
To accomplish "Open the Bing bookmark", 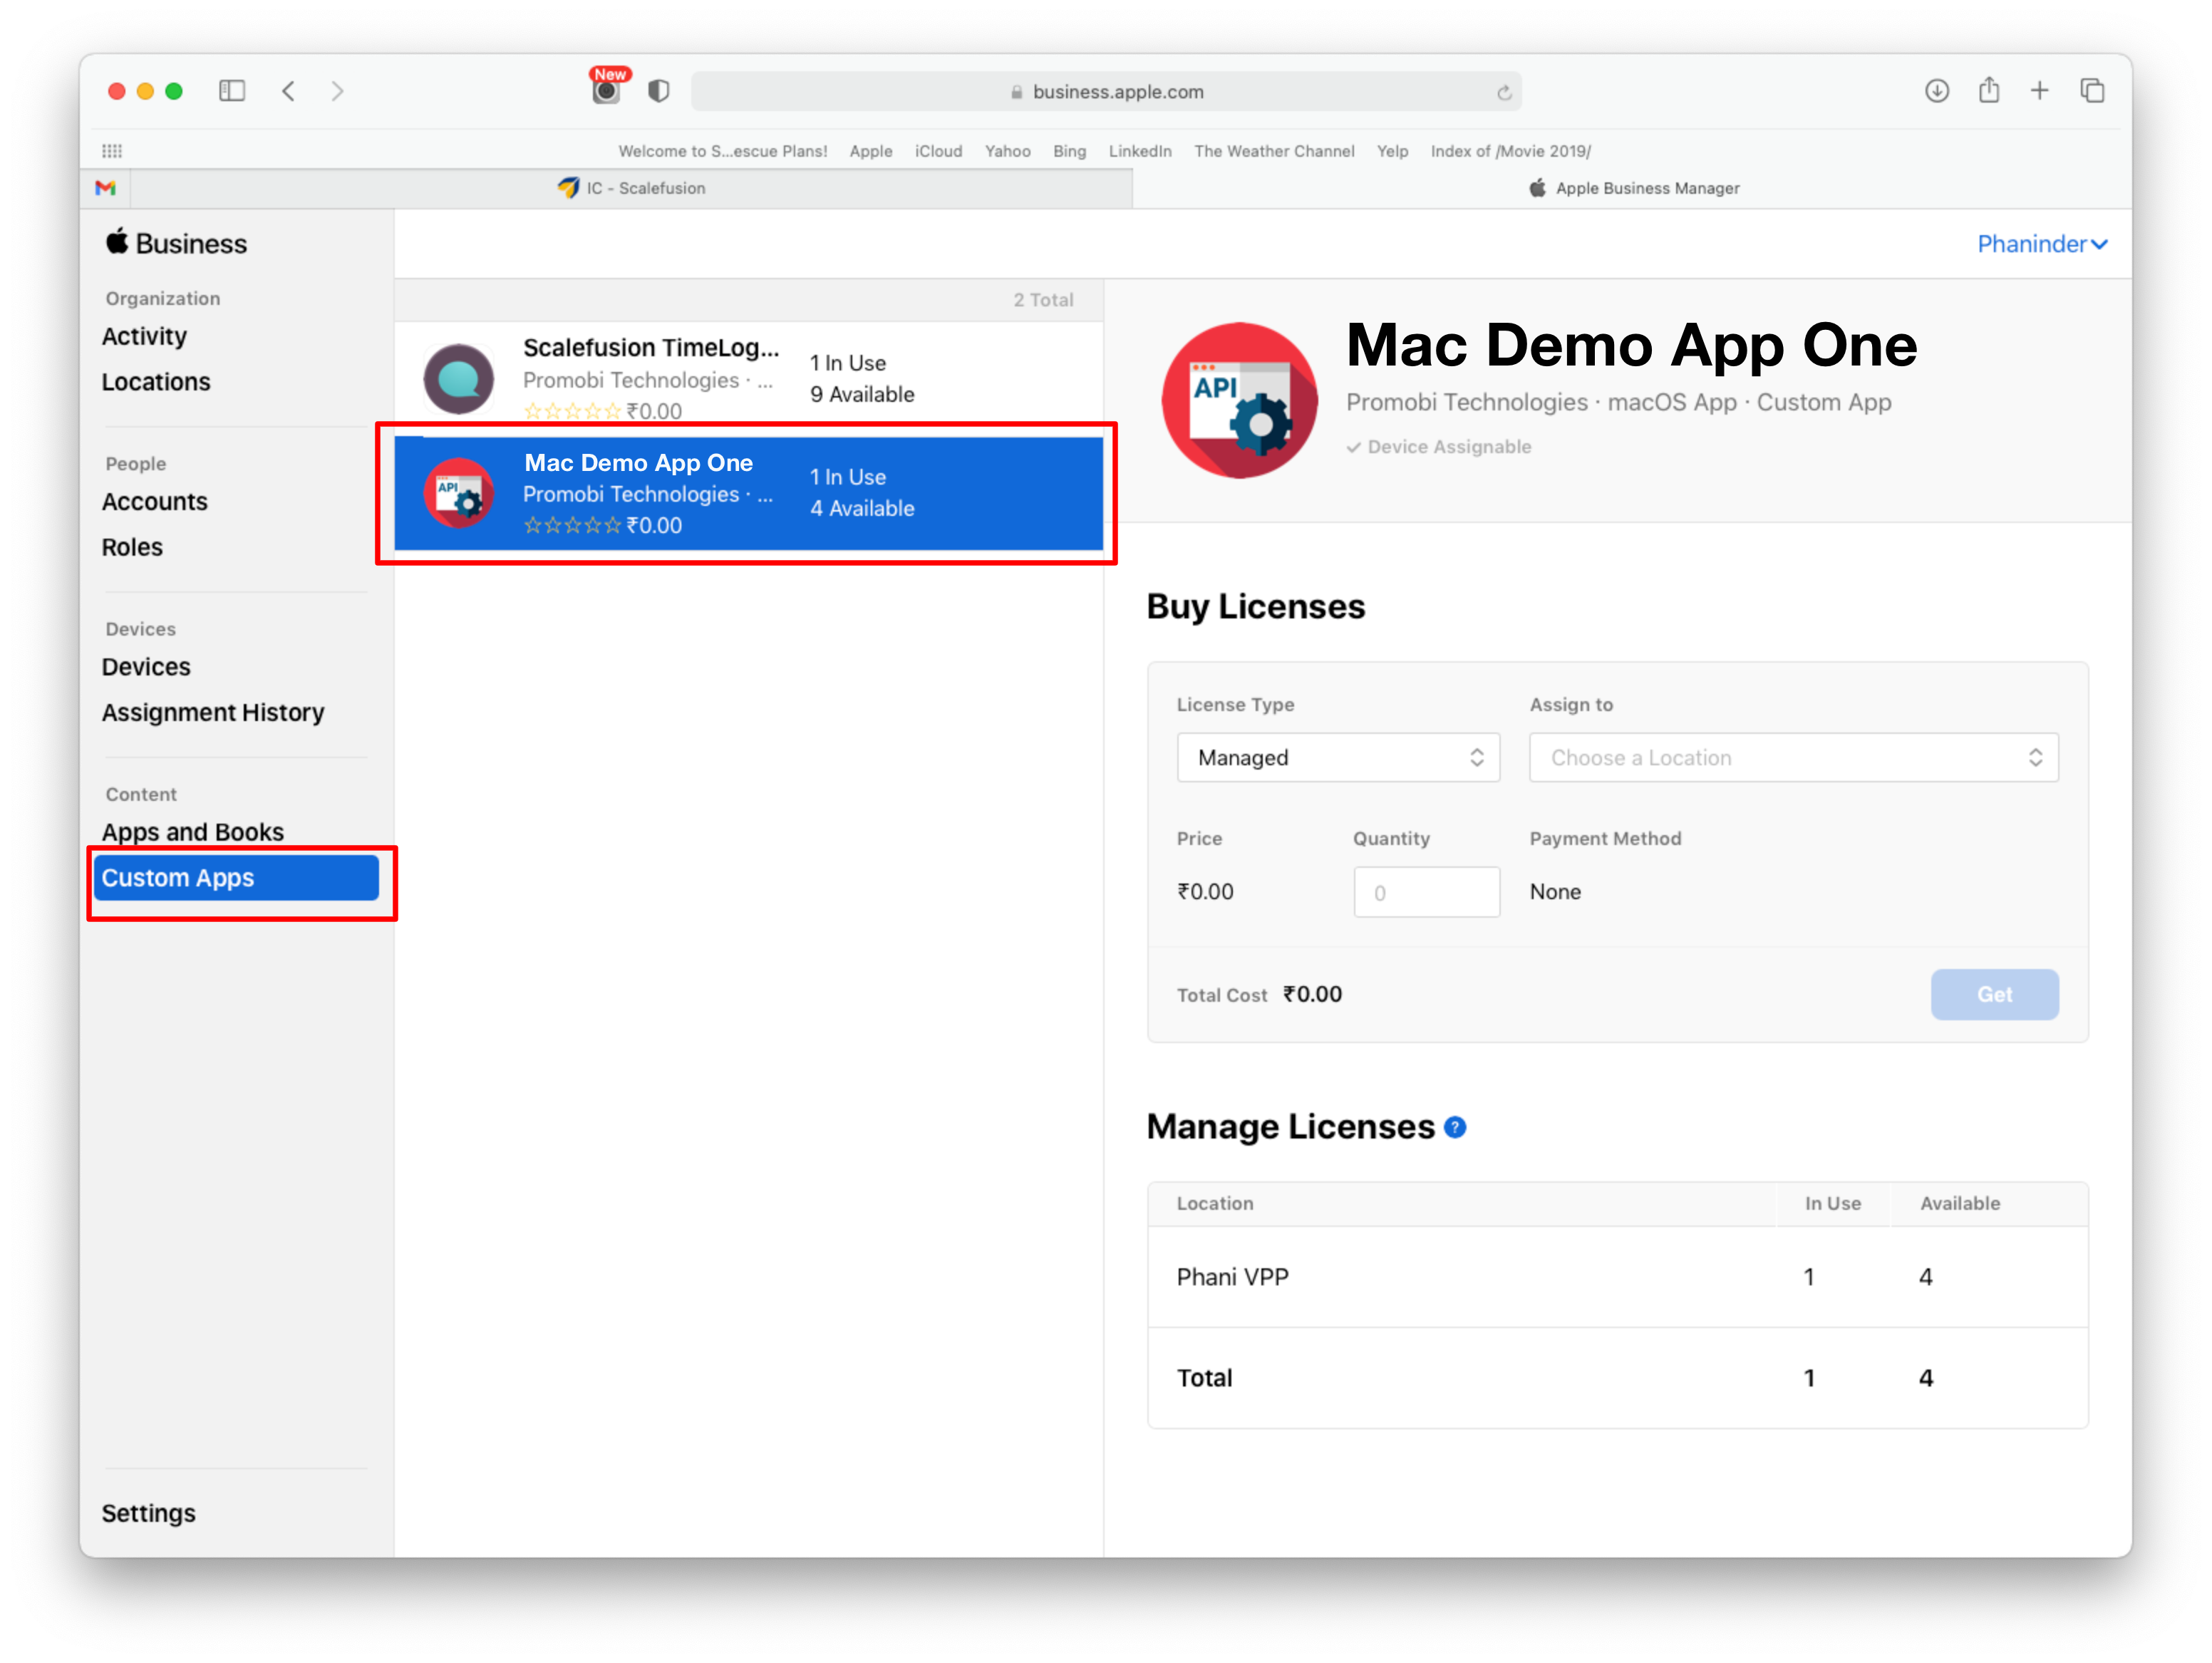I will [x=1069, y=151].
